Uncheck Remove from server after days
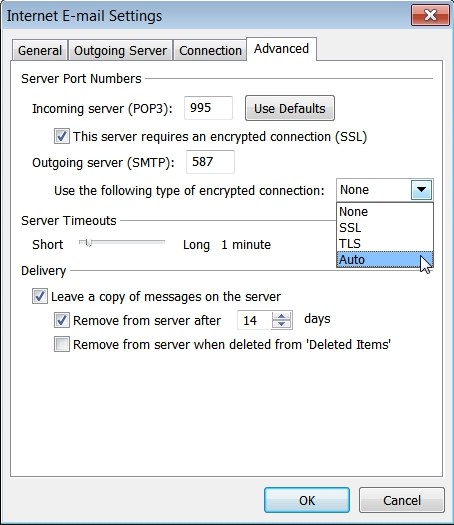454x525 pixels. [62, 320]
